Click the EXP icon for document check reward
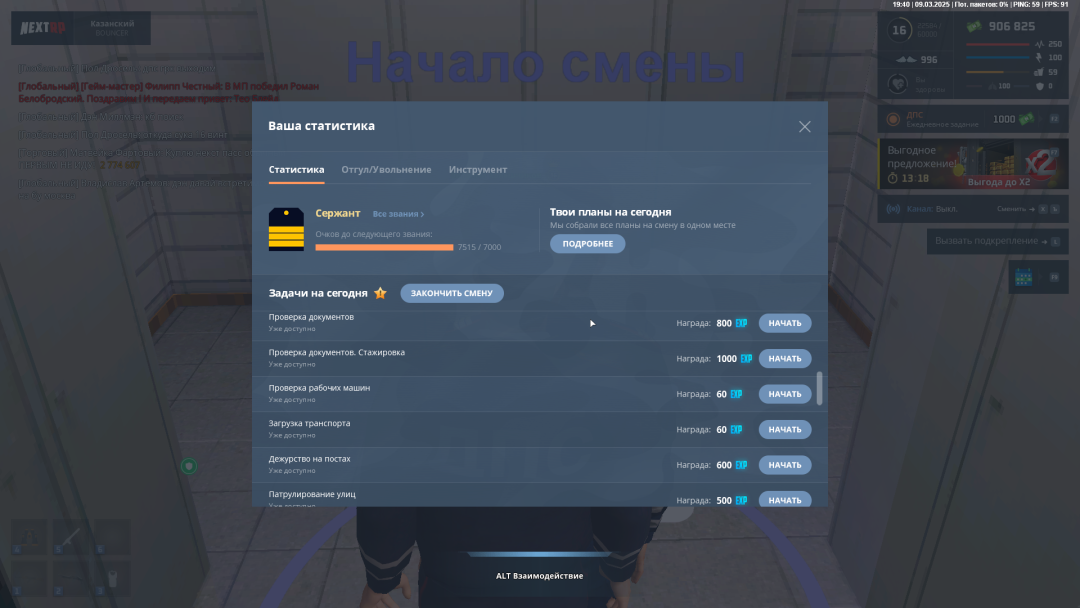Viewport: 1080px width, 608px height. (x=741, y=323)
